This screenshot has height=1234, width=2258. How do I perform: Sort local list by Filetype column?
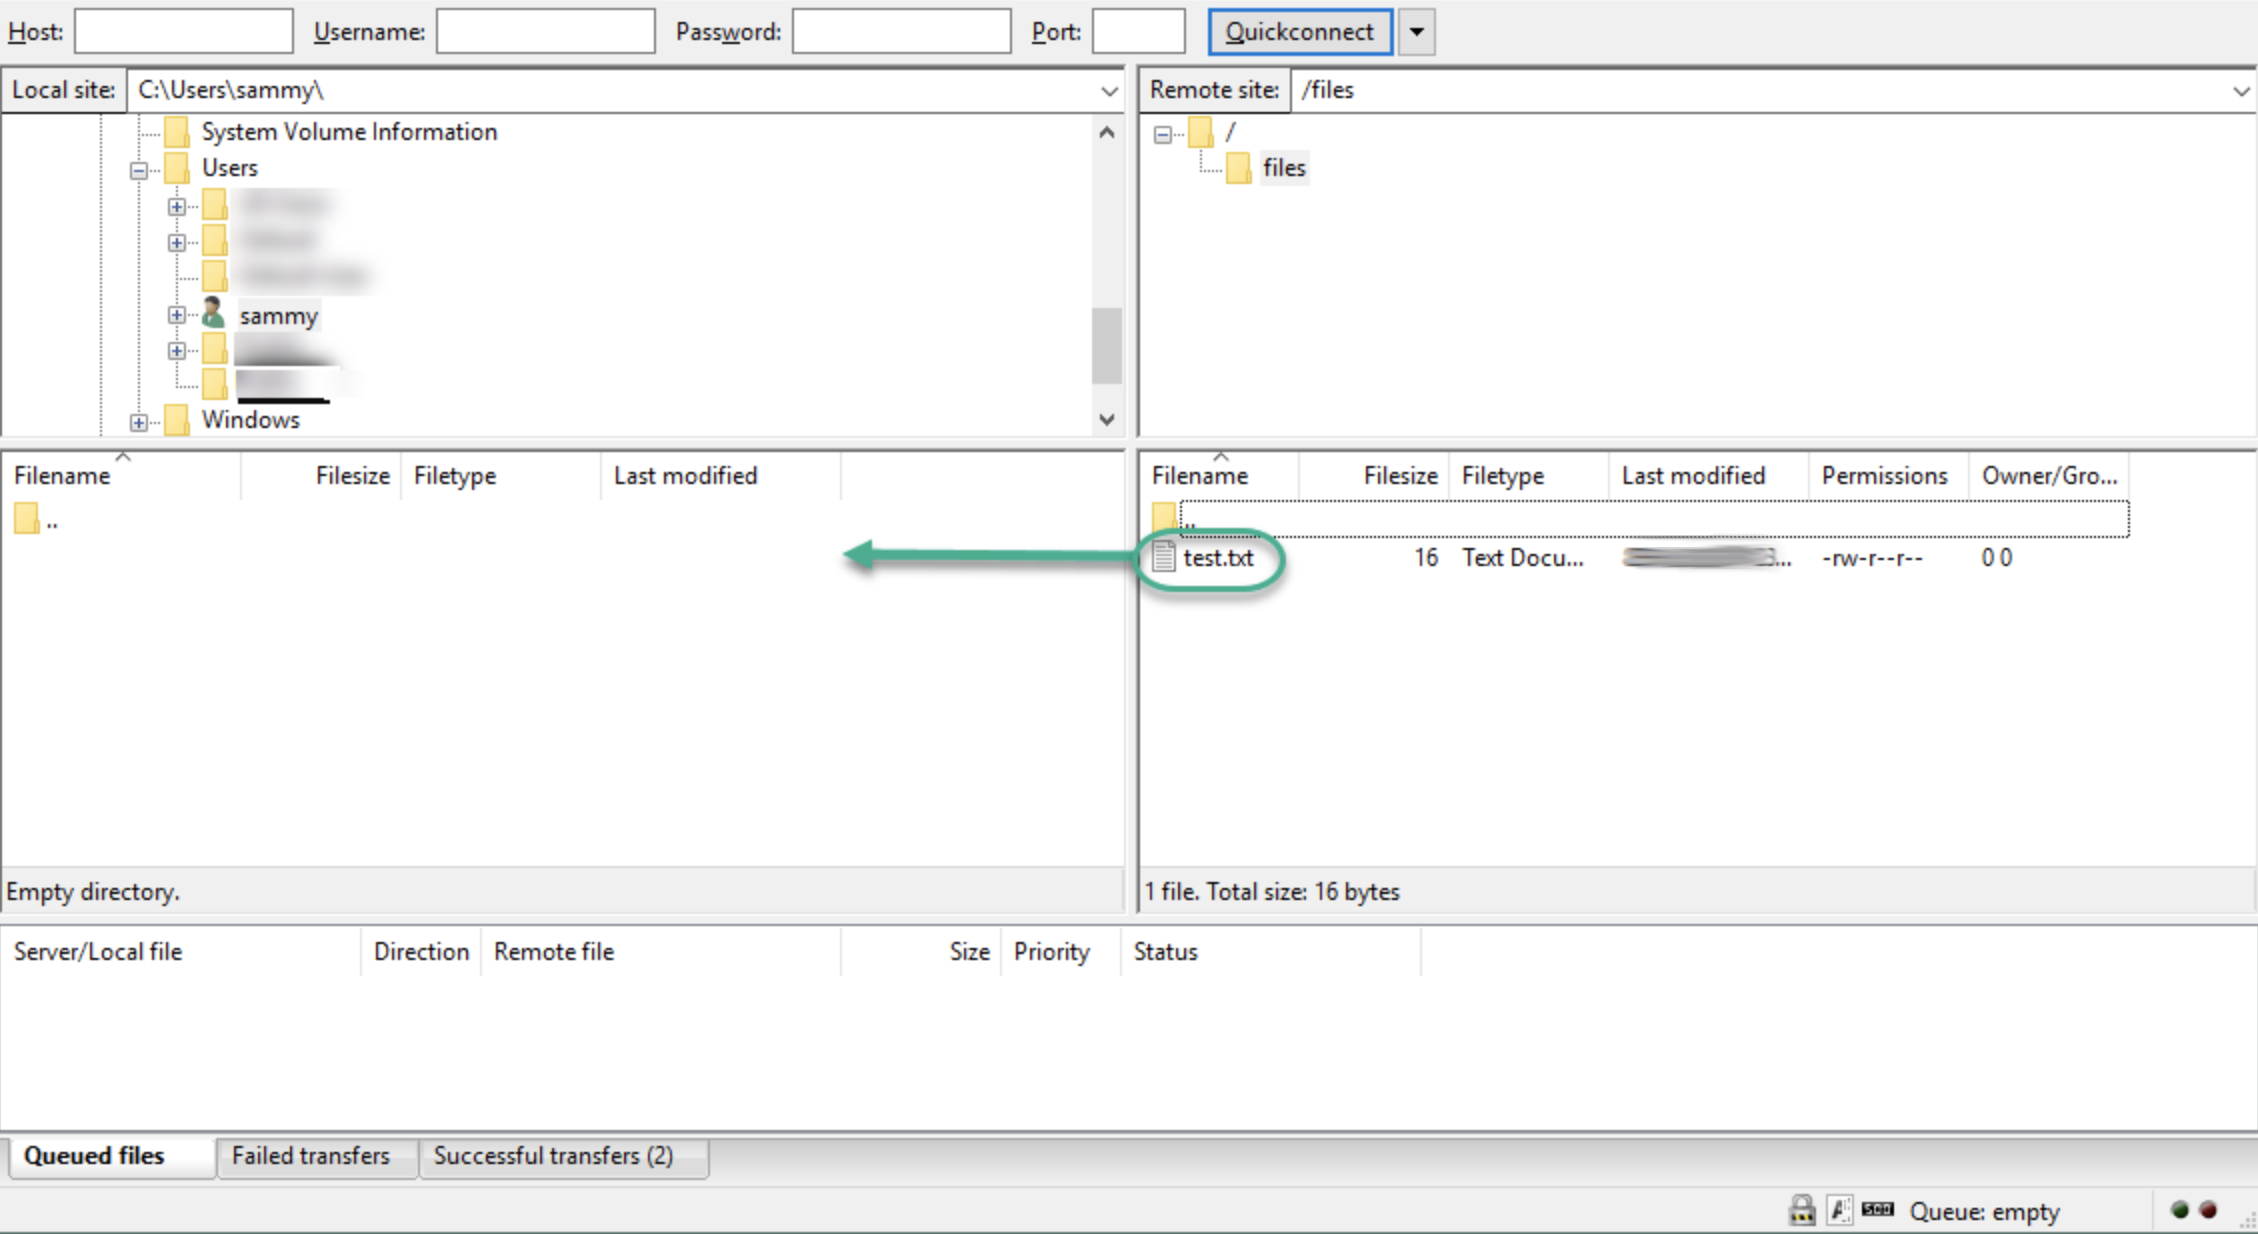[x=501, y=475]
